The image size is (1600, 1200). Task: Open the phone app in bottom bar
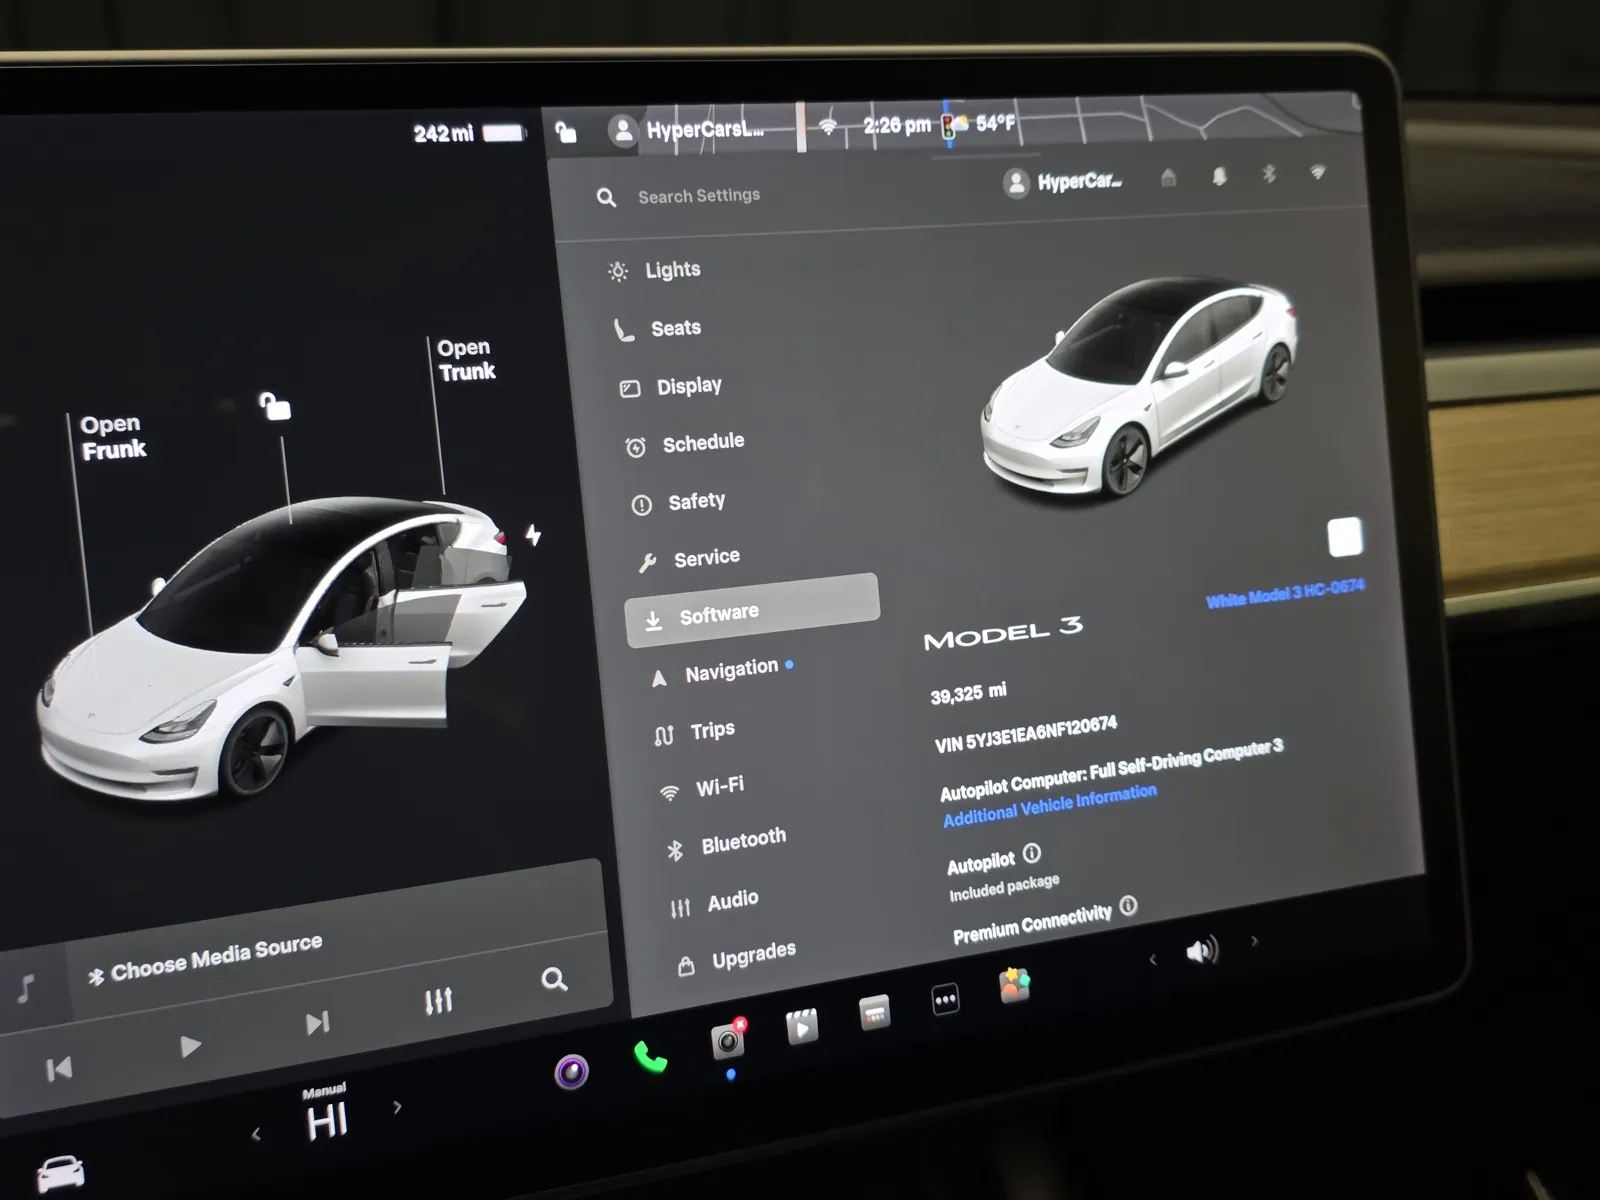(x=650, y=1057)
